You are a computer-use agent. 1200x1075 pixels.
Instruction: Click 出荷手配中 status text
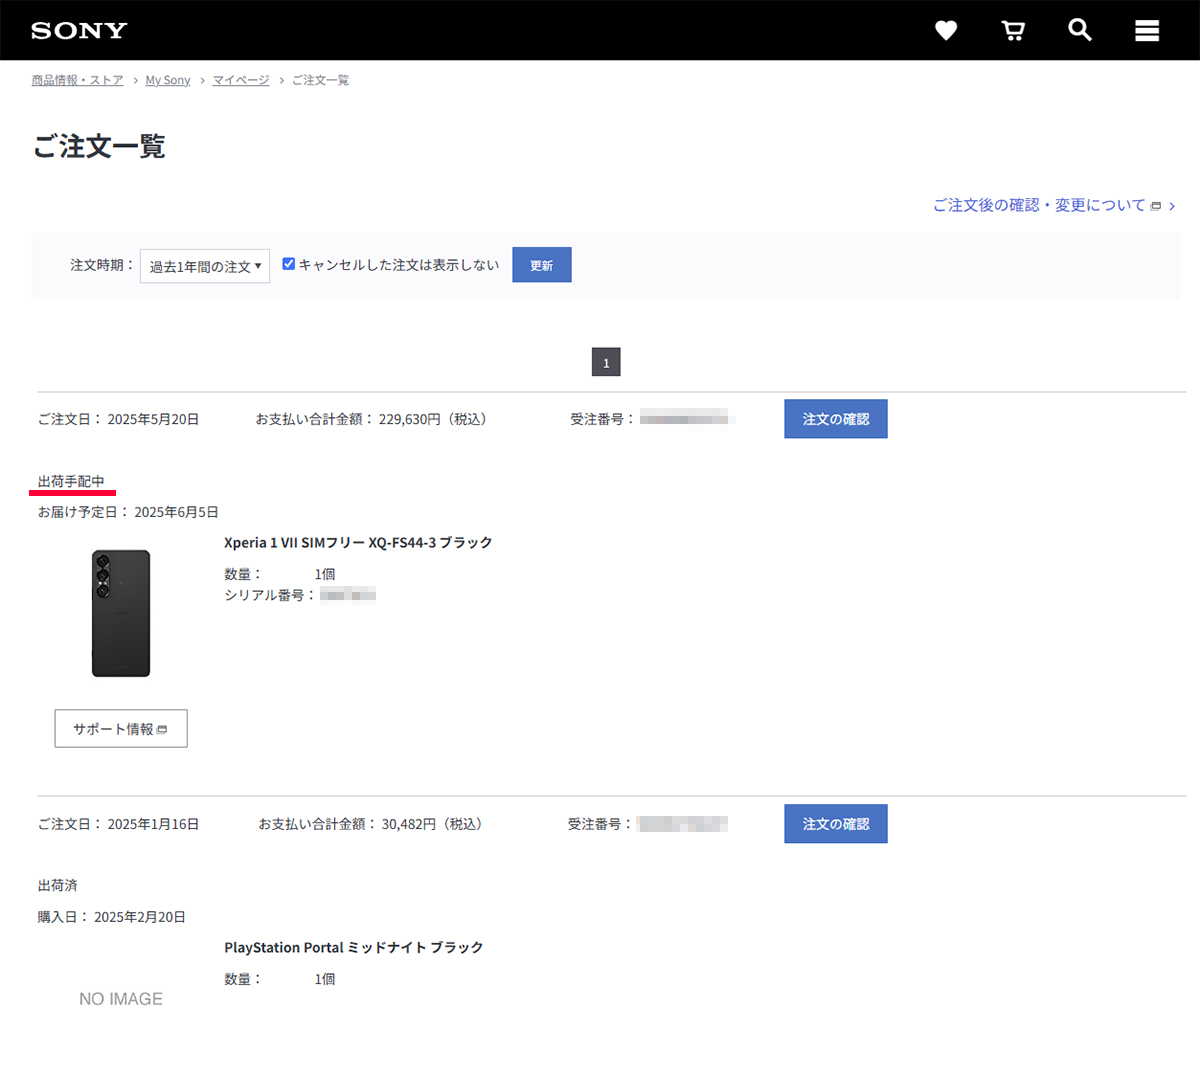[x=71, y=482]
